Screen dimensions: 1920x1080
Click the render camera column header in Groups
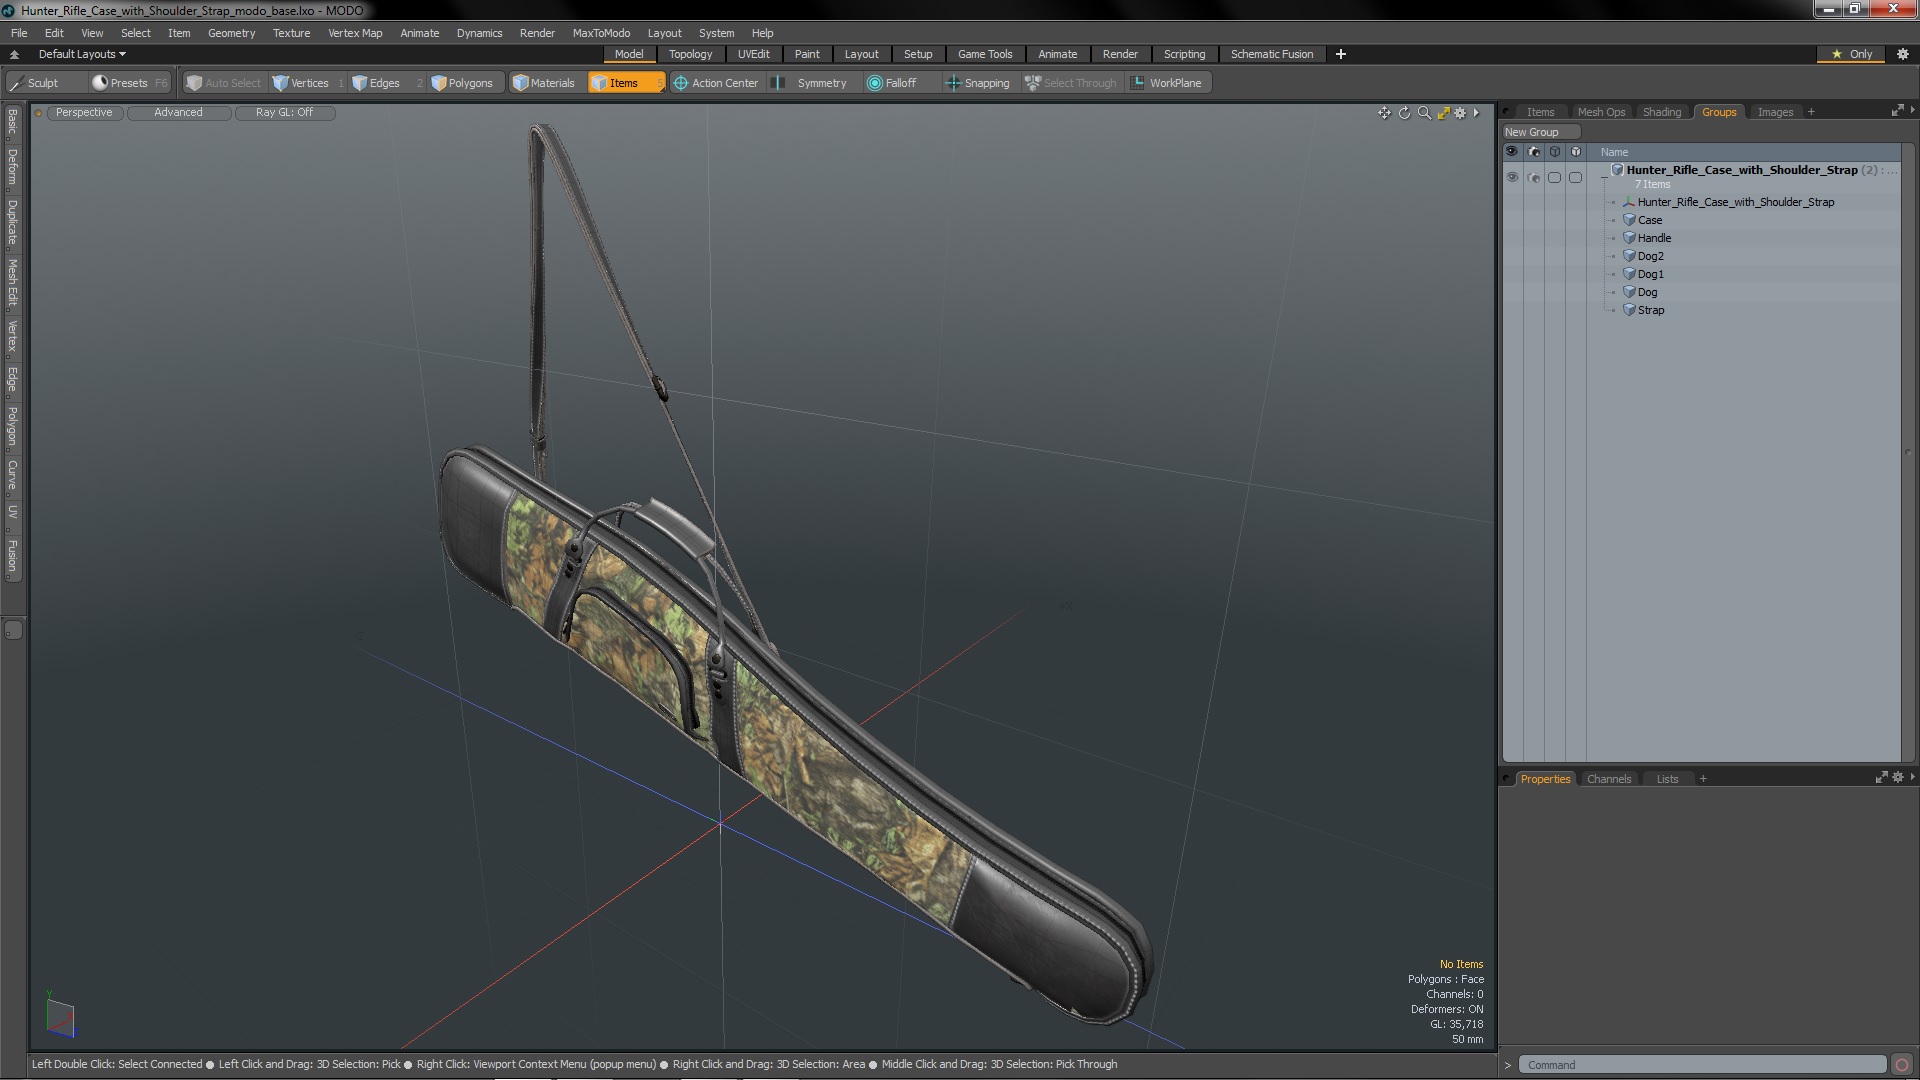[1534, 152]
